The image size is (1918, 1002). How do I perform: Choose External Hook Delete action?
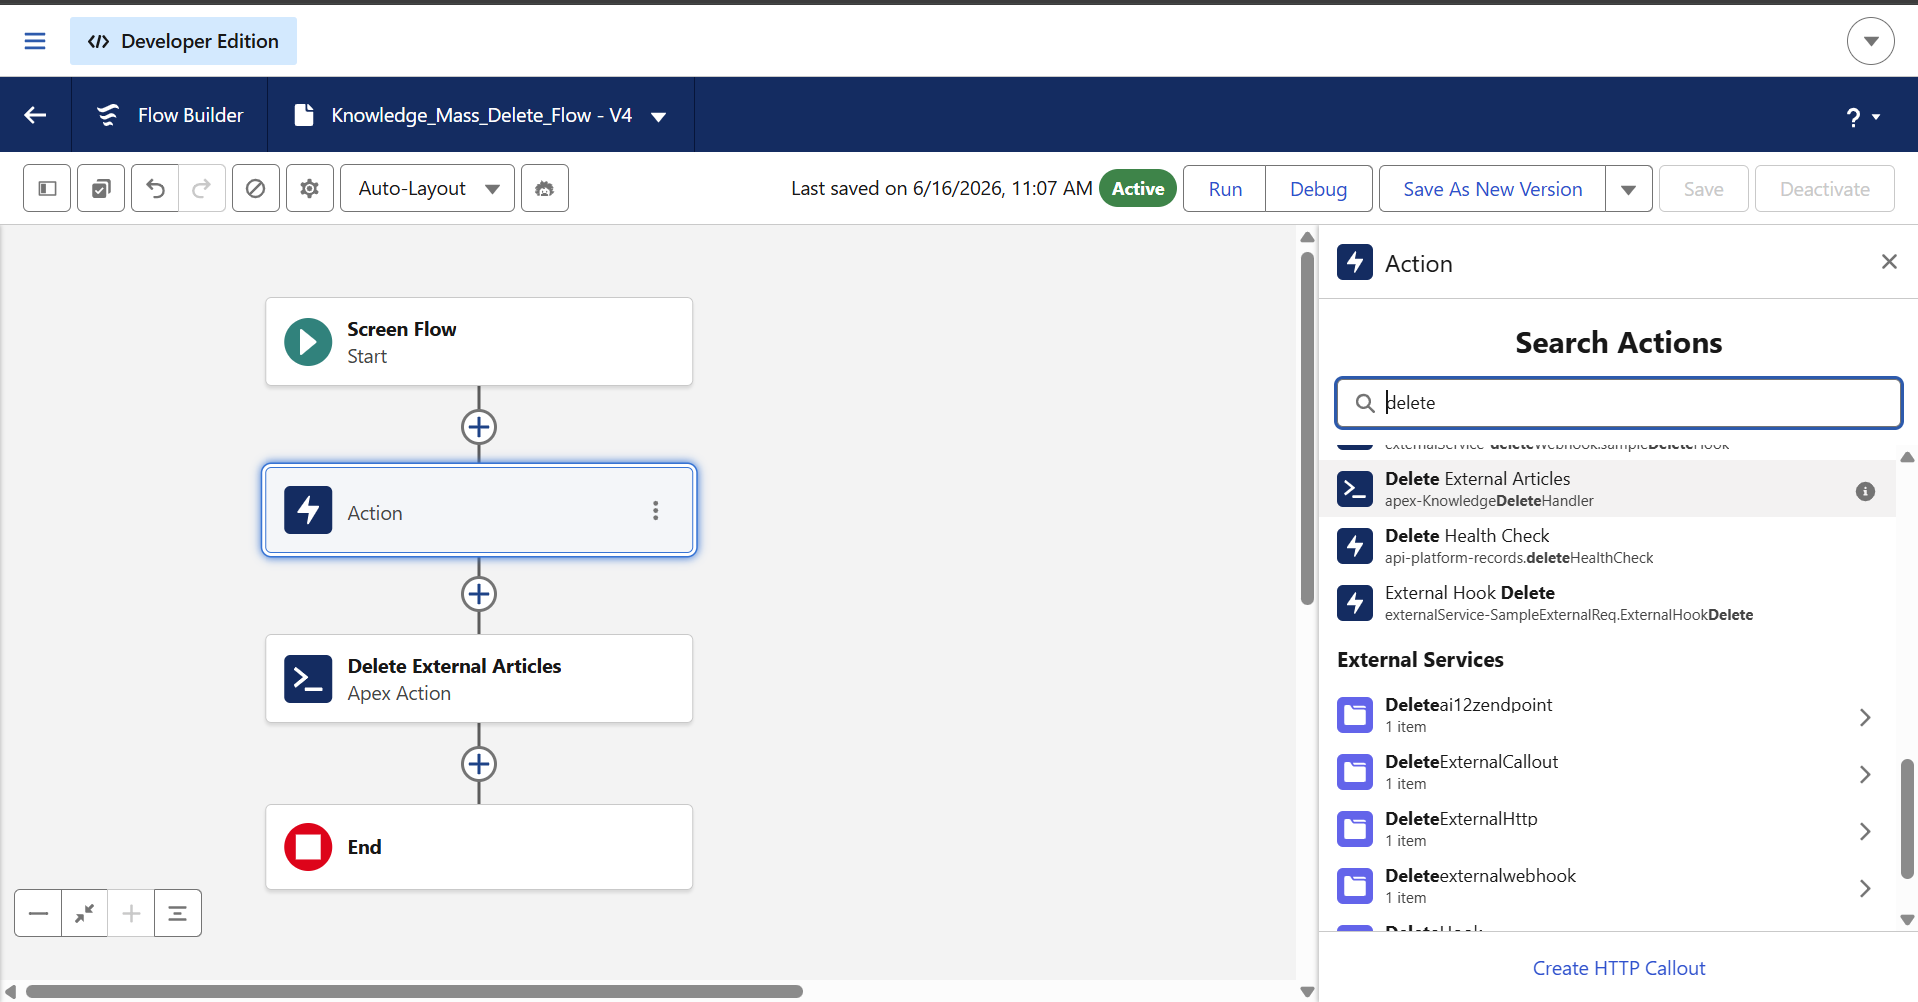1607,603
